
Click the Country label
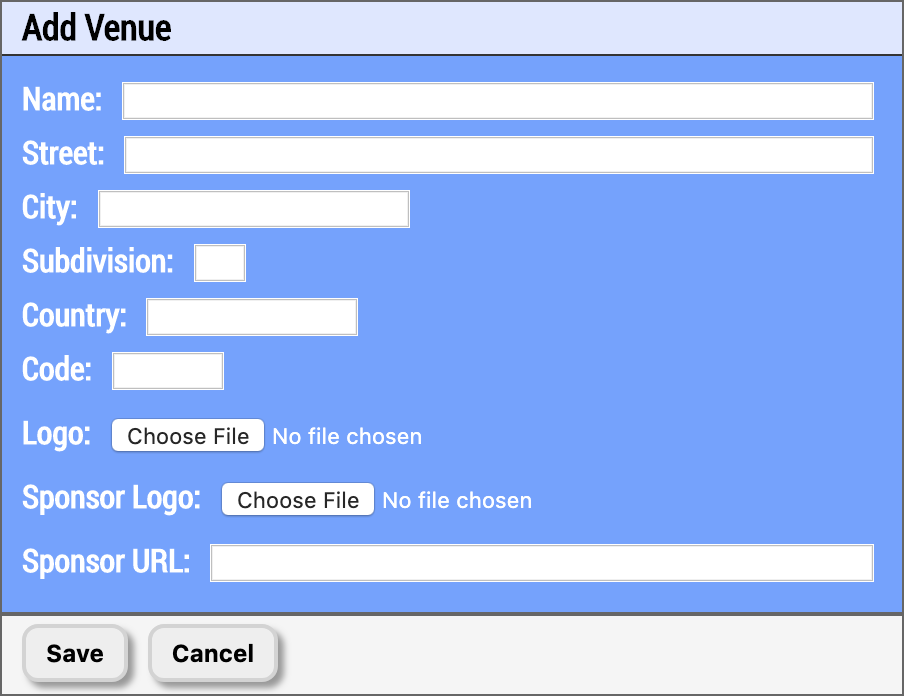73,316
